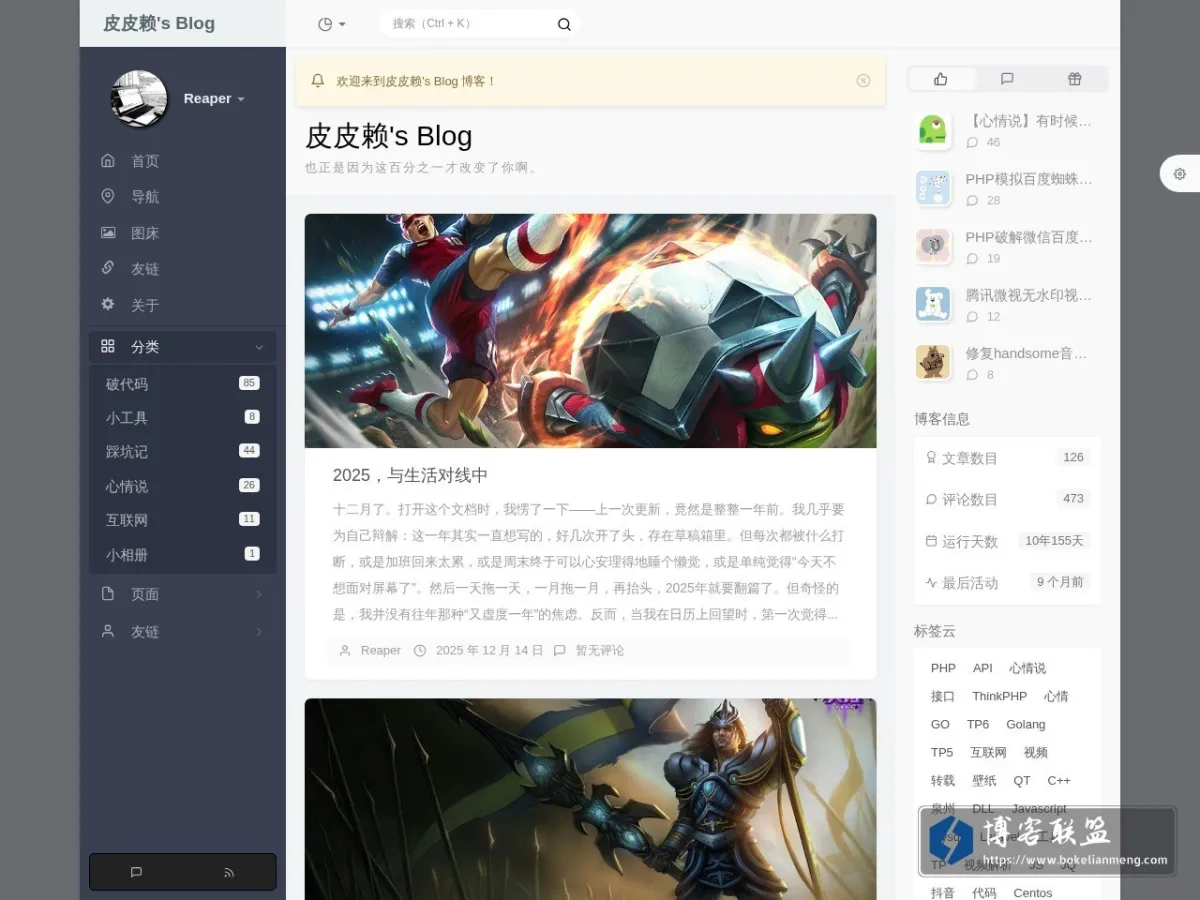Click the ThinkPHP tag
The image size is (1200, 900).
tap(1000, 696)
